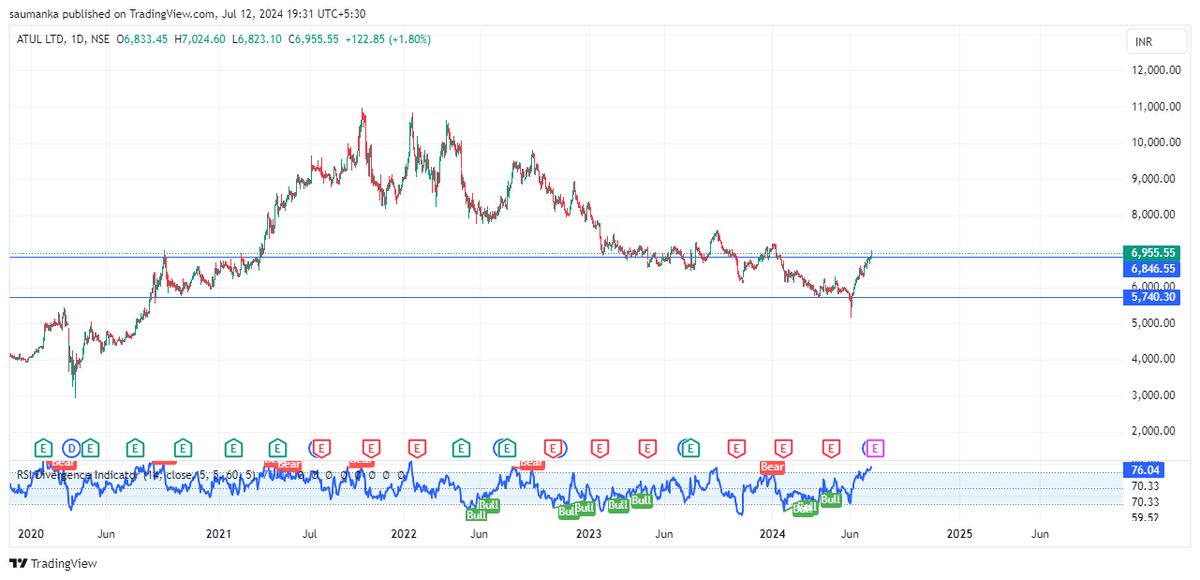
Task: Click the RSI value label 76.04
Action: (1145, 469)
